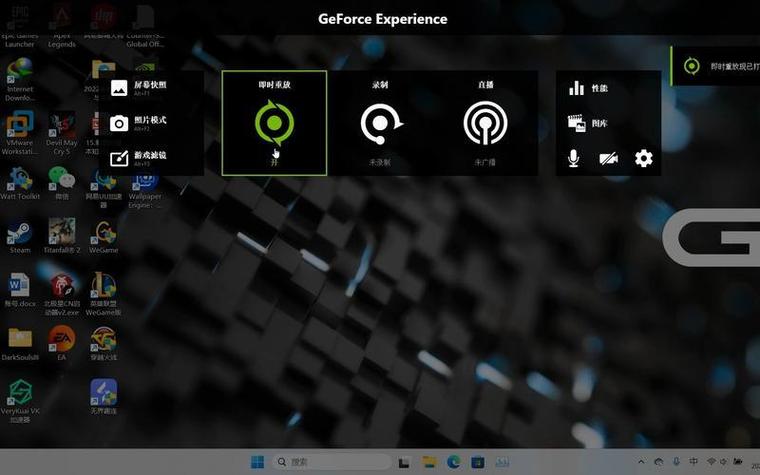
Task: Click the taskbar search box
Action: coord(332,462)
